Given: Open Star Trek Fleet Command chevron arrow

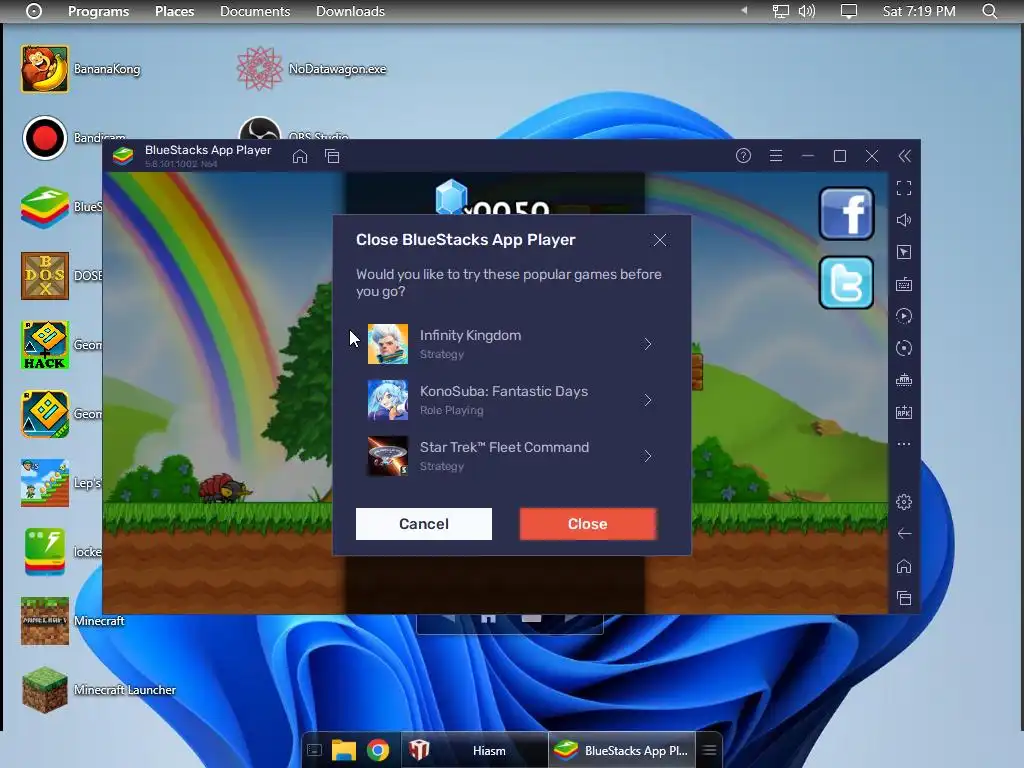Looking at the screenshot, I should pyautogui.click(x=647, y=456).
